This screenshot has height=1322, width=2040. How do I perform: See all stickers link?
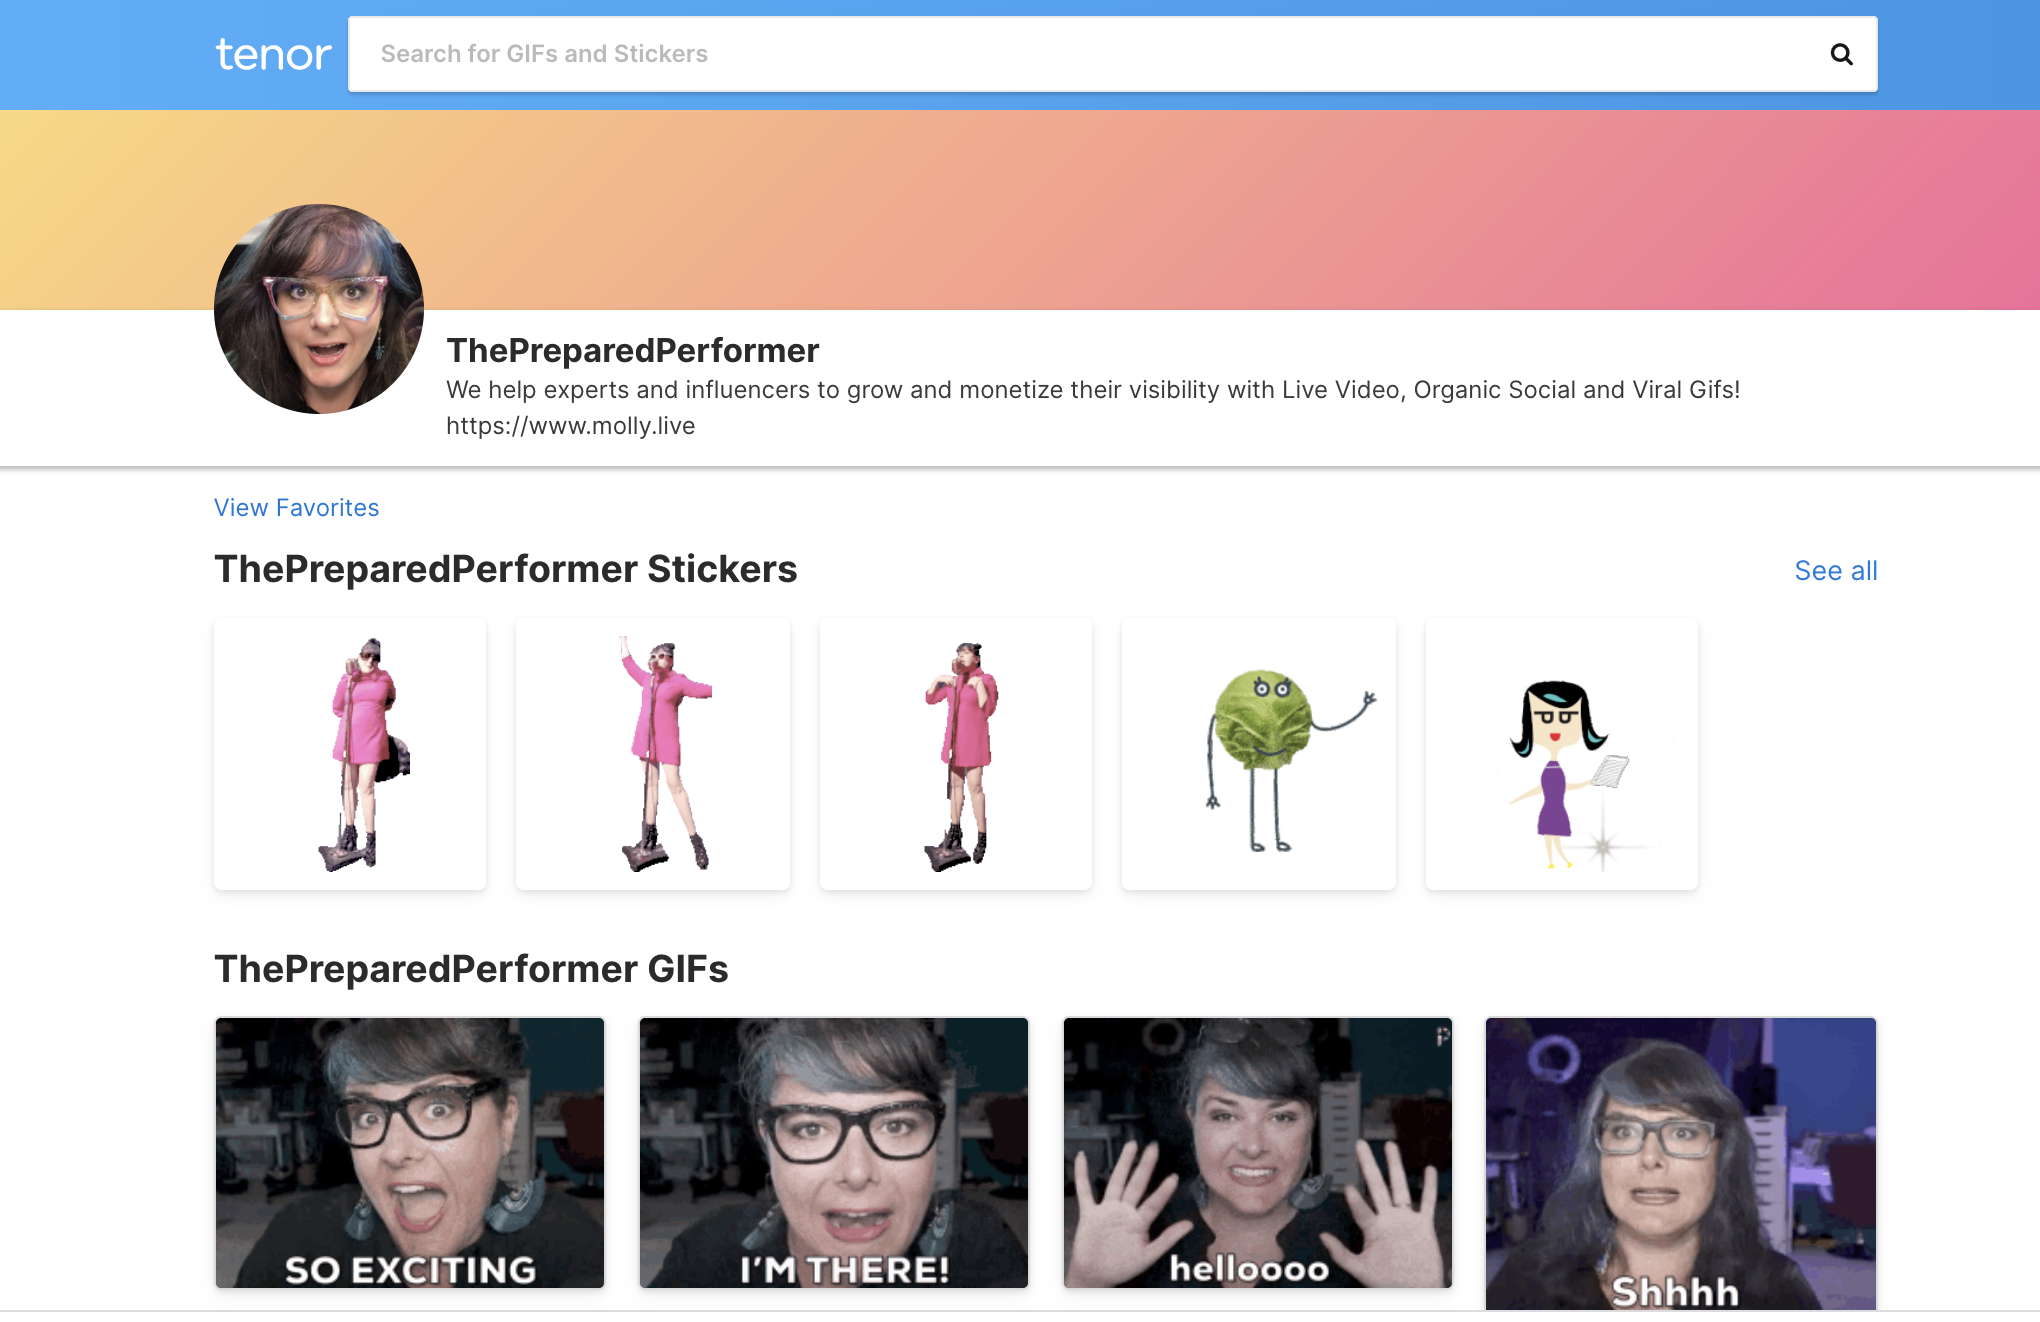pyautogui.click(x=1835, y=571)
